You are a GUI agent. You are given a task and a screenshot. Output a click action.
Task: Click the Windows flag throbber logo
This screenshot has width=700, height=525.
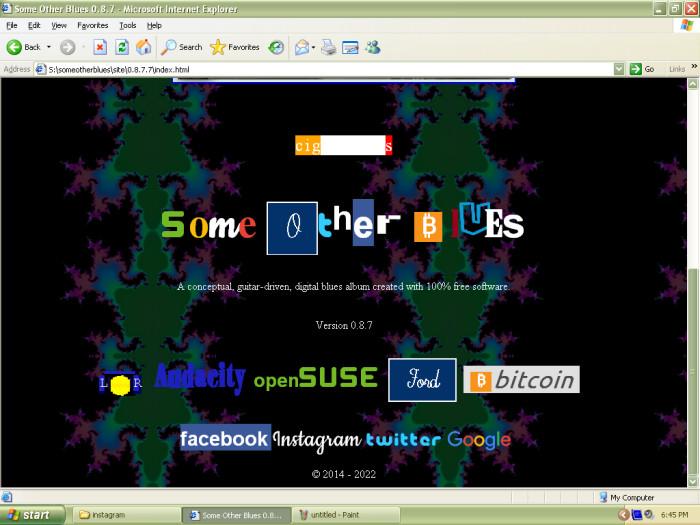(687, 25)
